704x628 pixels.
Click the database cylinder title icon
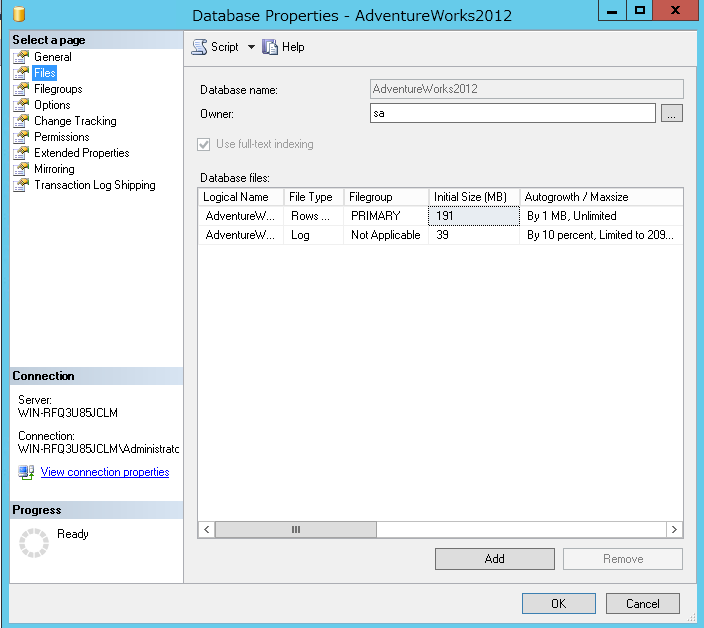pyautogui.click(x=19, y=13)
